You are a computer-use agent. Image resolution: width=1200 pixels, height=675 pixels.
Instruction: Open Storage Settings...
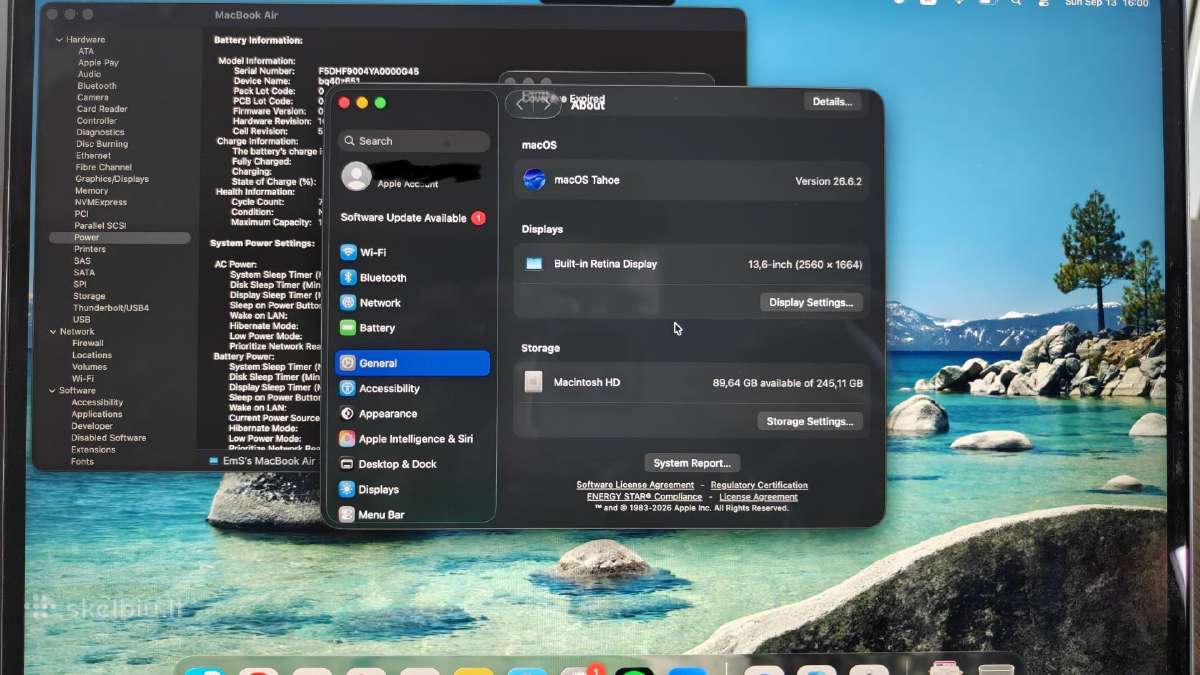tap(810, 422)
